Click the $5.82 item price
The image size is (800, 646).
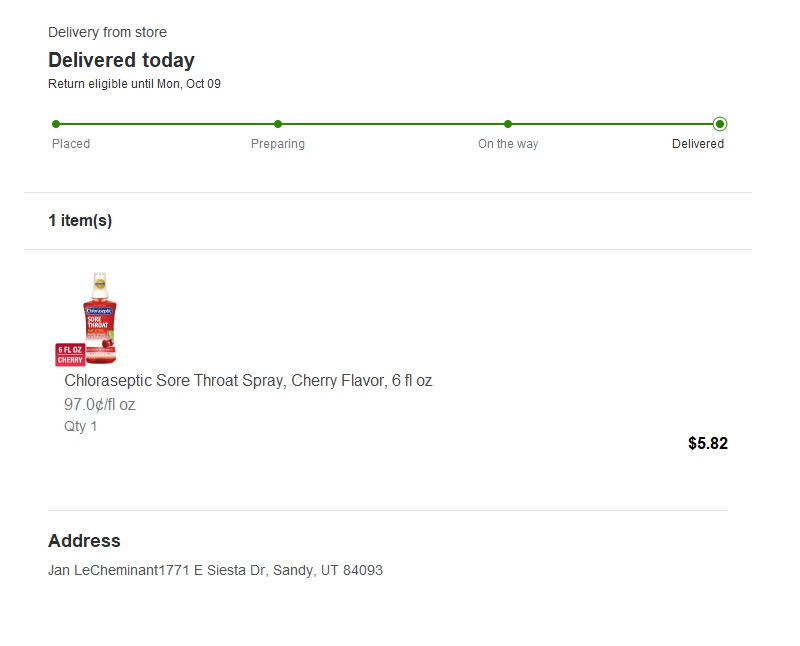pyautogui.click(x=708, y=444)
